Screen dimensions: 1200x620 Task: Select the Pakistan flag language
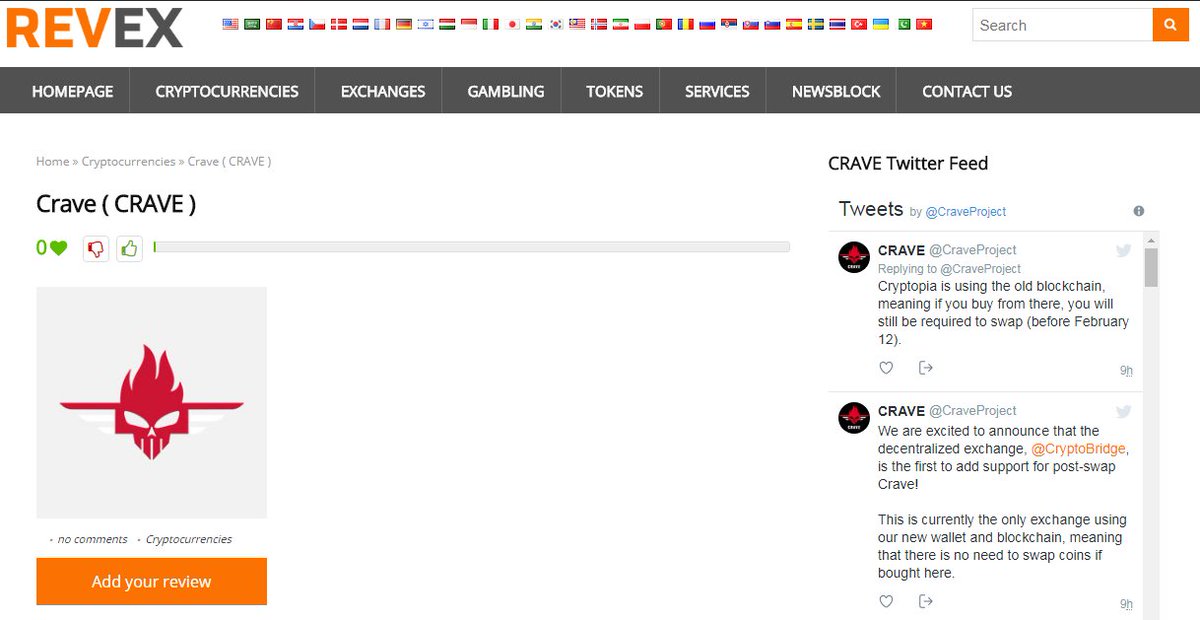[x=904, y=24]
